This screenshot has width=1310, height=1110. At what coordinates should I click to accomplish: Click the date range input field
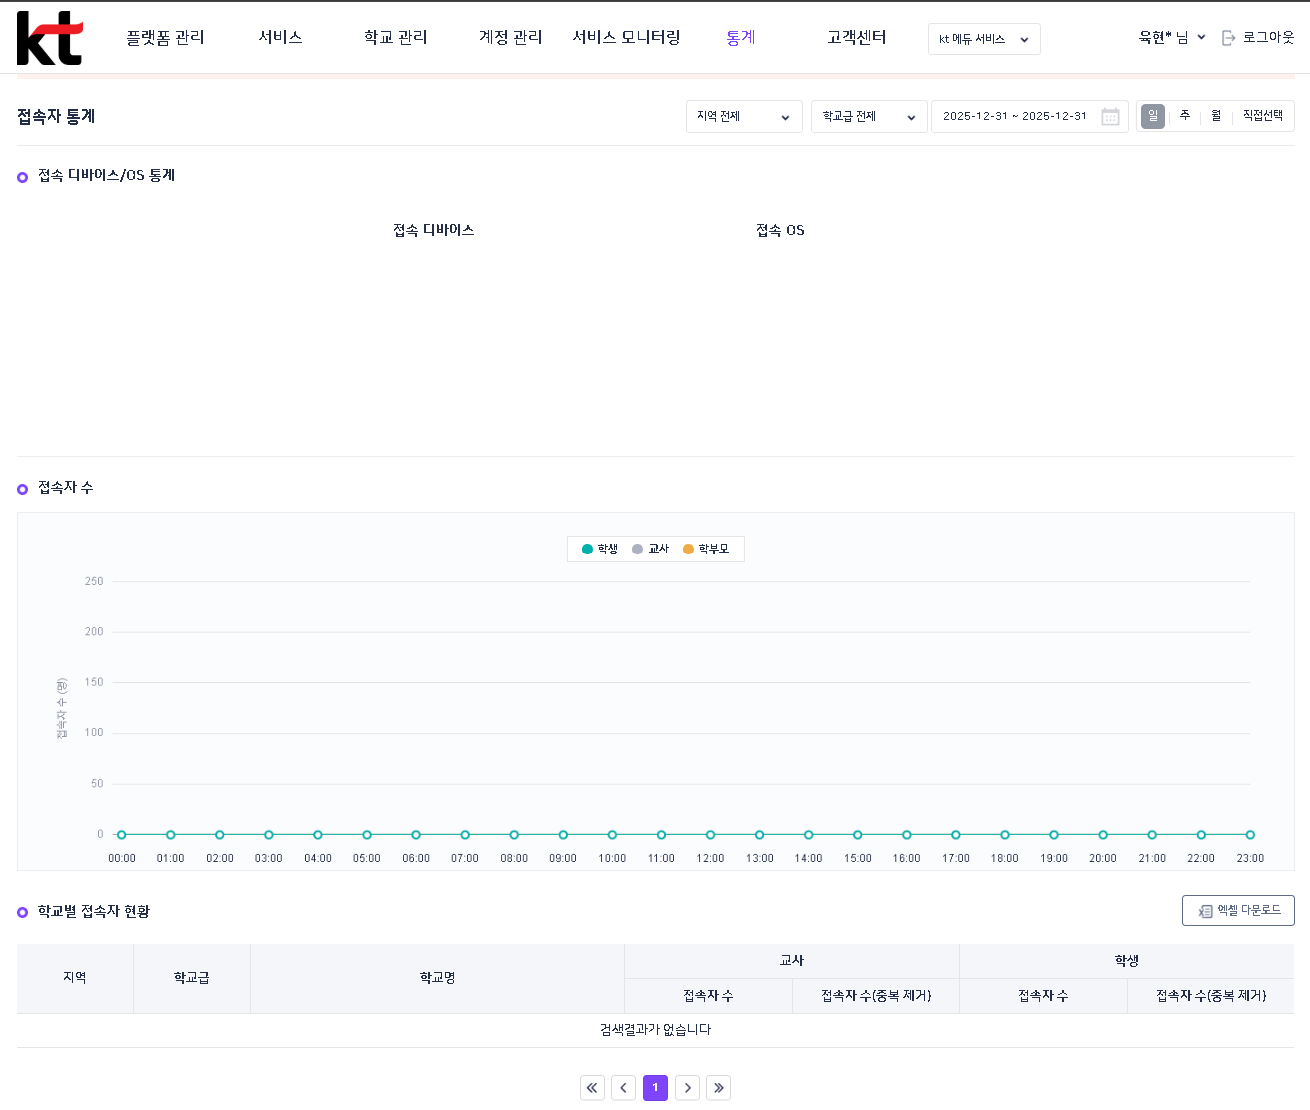tap(1014, 117)
